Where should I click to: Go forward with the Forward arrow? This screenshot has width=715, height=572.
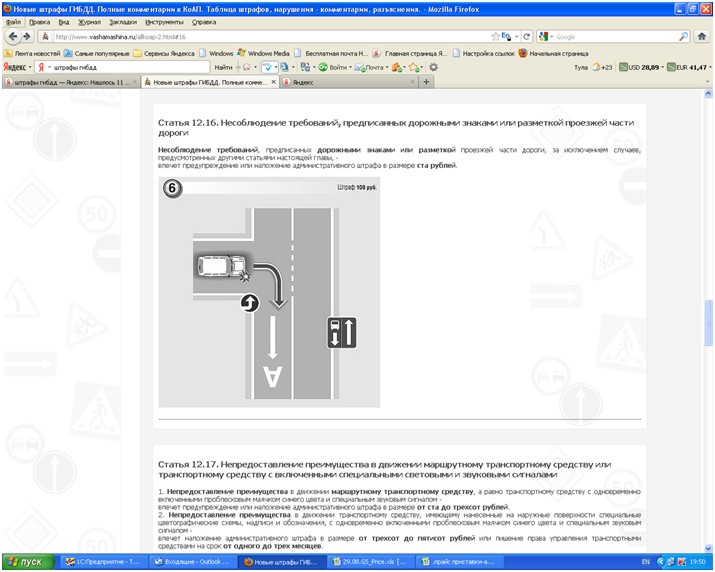27,36
